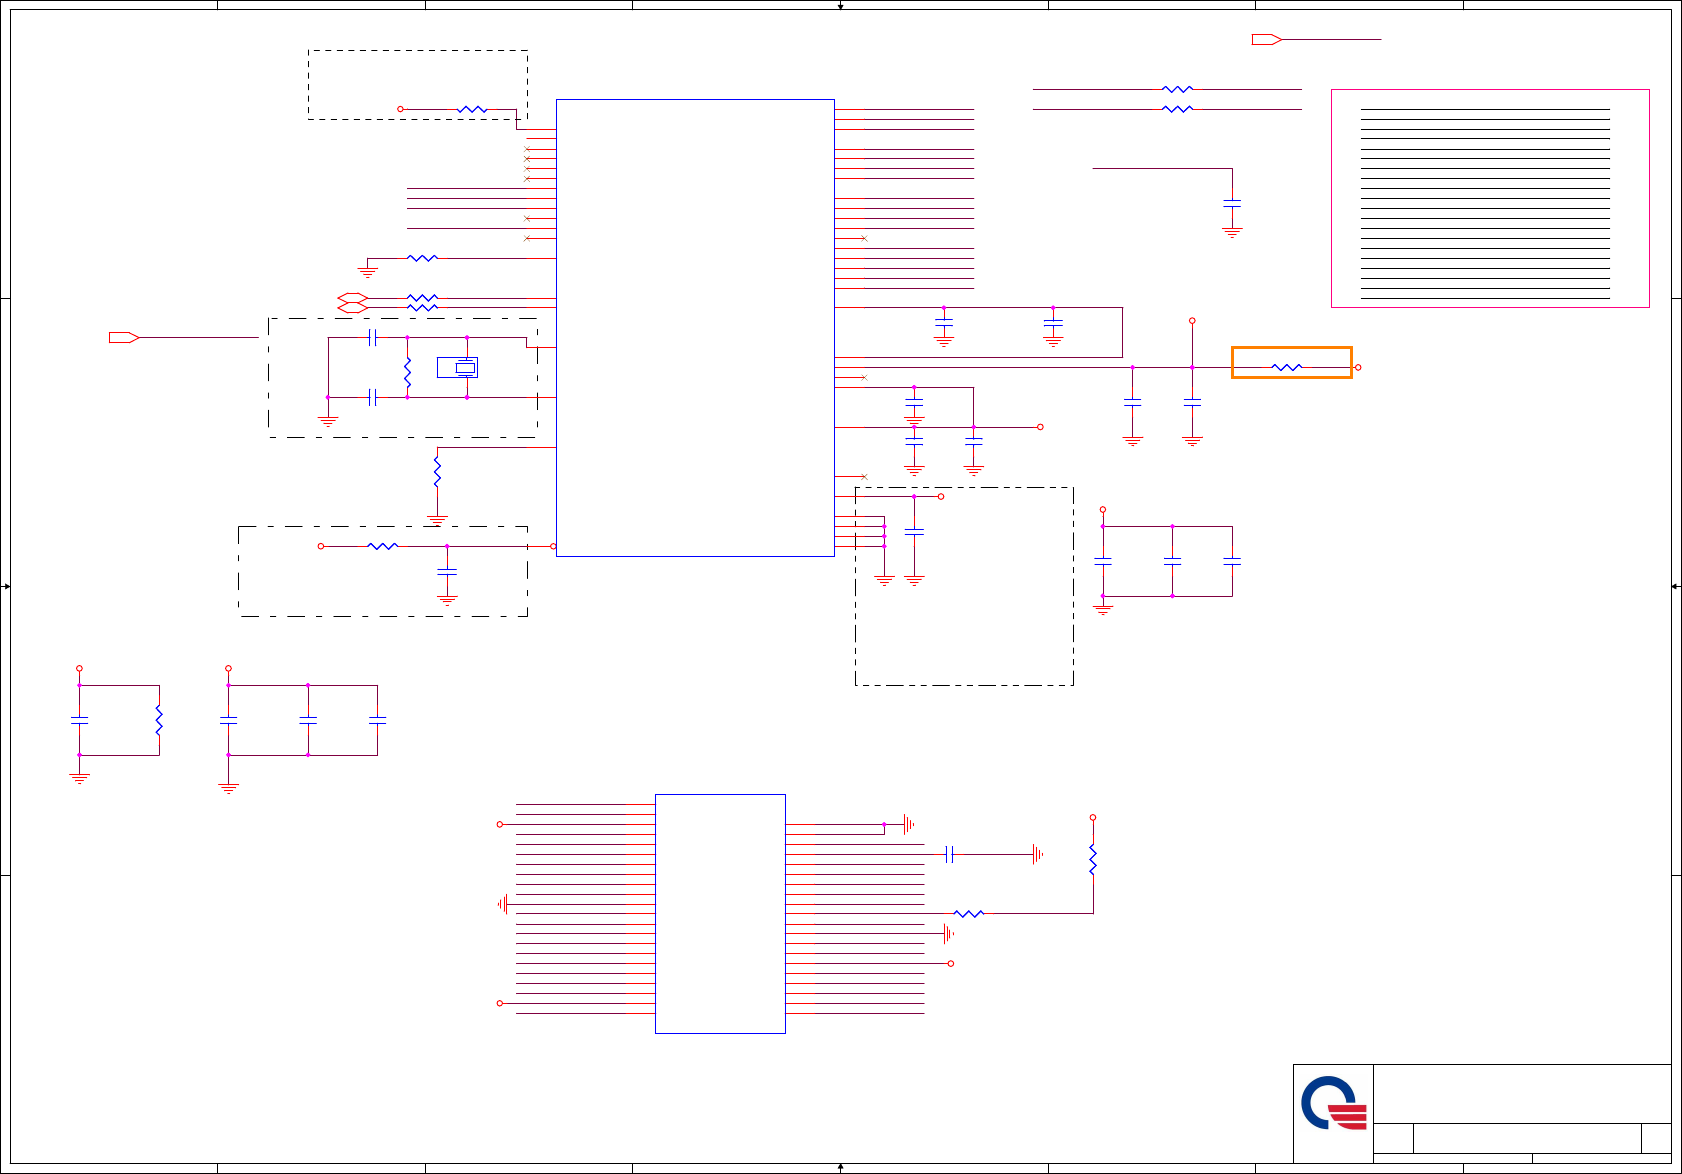Click the smaller lower IC body
Viewport: 1682px width, 1174px height.
click(x=720, y=913)
